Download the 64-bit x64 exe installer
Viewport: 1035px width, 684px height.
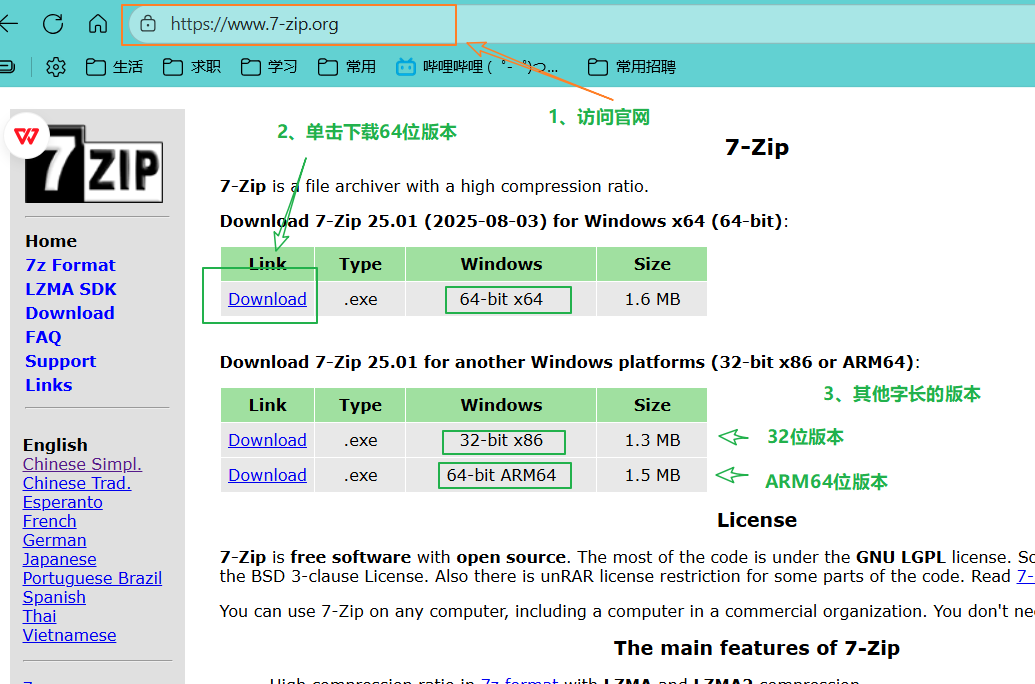pos(267,299)
